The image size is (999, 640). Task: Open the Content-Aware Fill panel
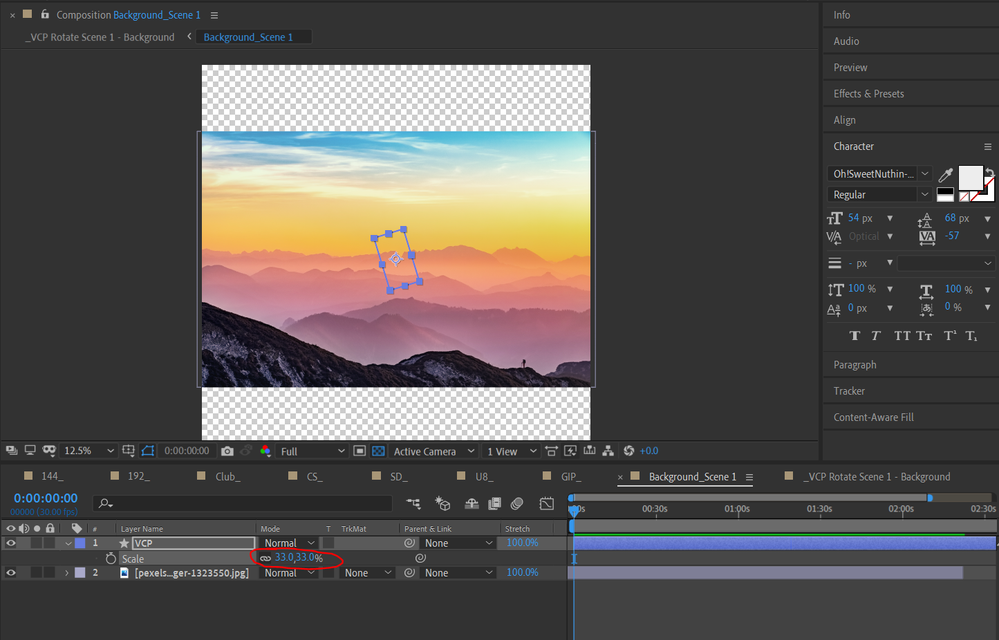pyautogui.click(x=873, y=417)
